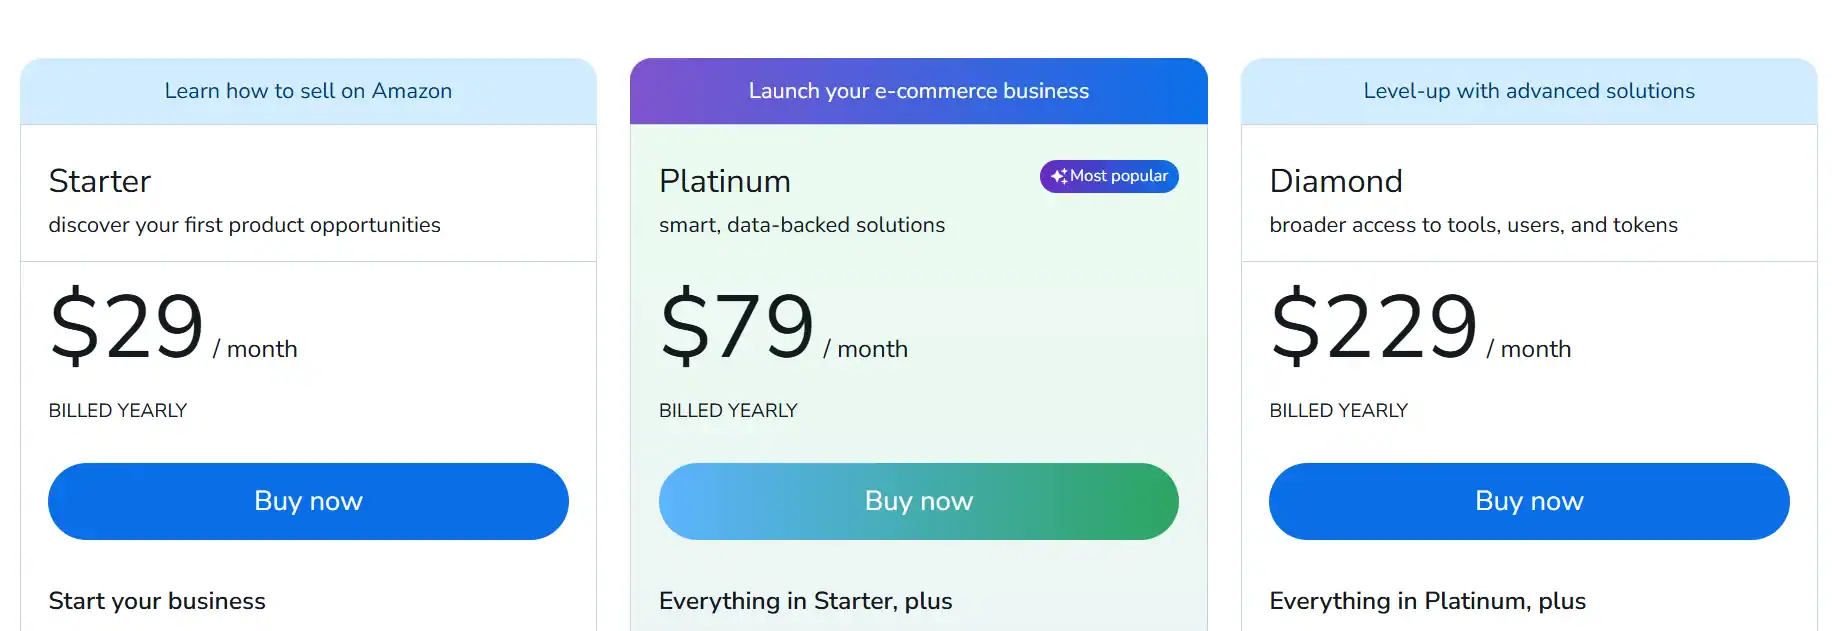
Task: Buy the Diamond plan now
Action: point(1529,501)
